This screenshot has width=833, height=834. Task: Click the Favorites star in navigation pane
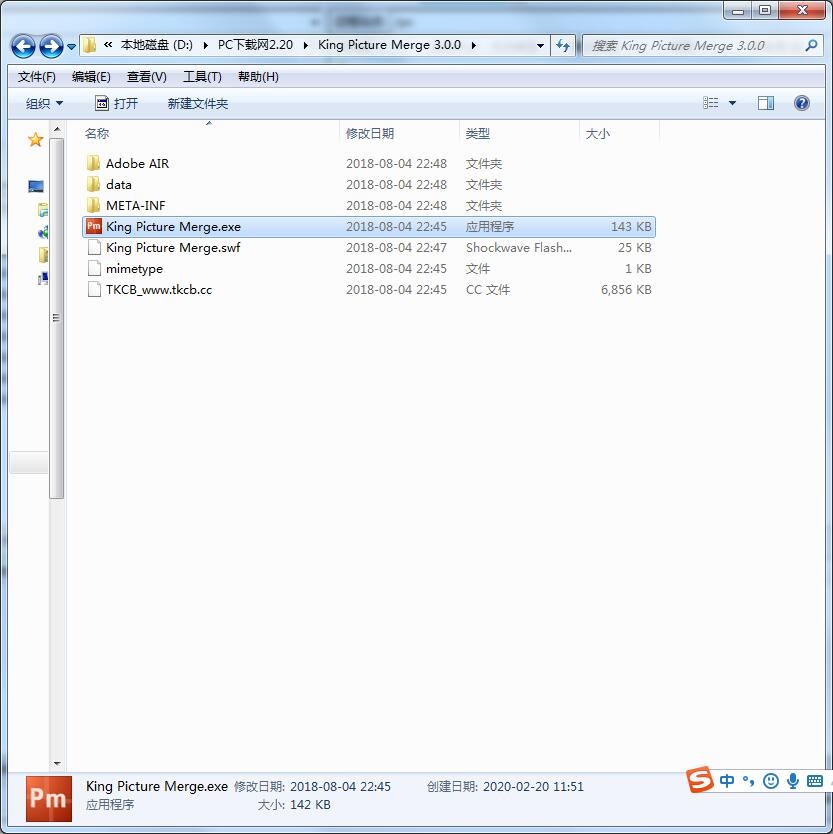[36, 139]
